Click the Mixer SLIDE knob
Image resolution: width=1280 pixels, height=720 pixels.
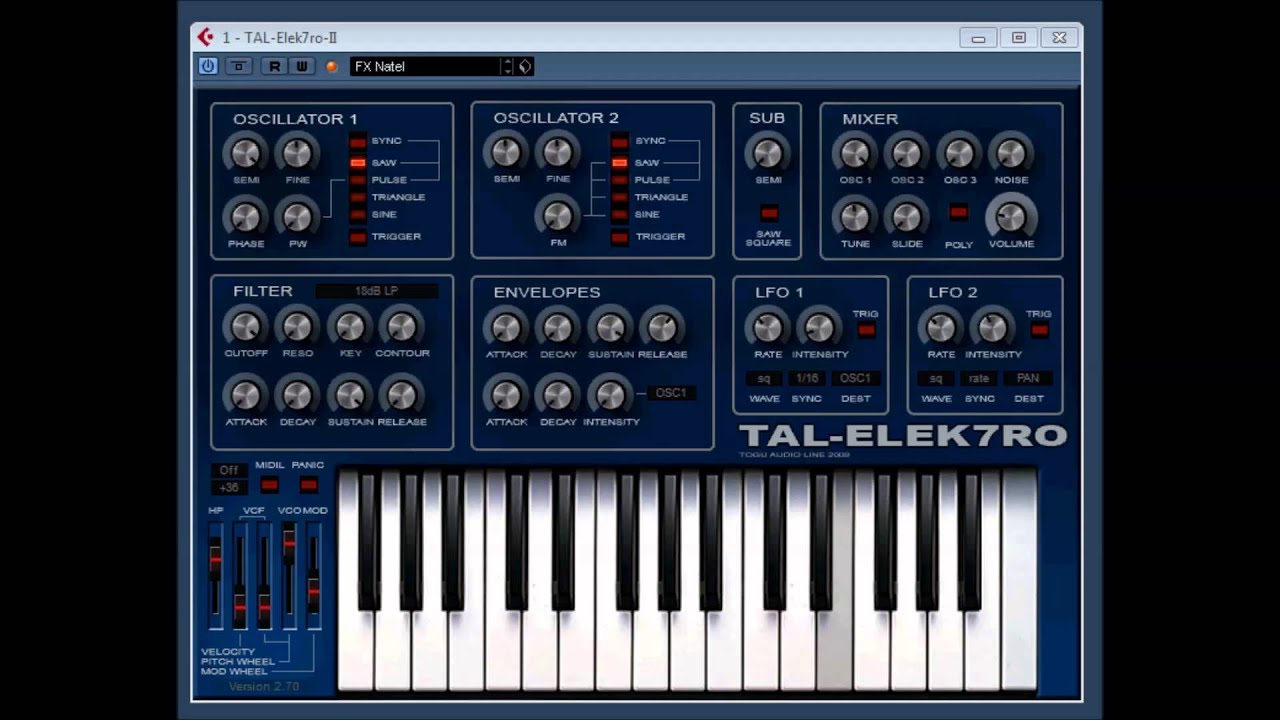906,217
